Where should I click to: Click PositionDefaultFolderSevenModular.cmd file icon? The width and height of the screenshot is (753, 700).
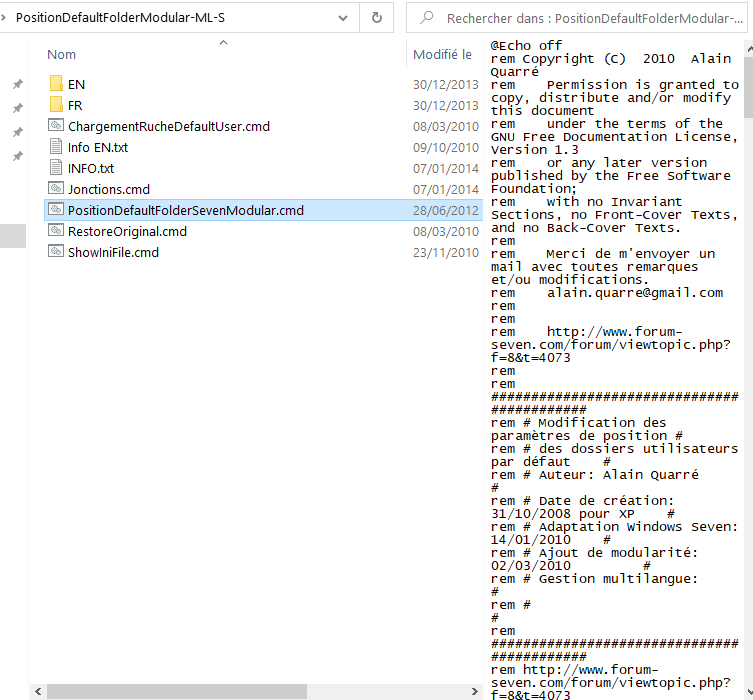click(56, 209)
